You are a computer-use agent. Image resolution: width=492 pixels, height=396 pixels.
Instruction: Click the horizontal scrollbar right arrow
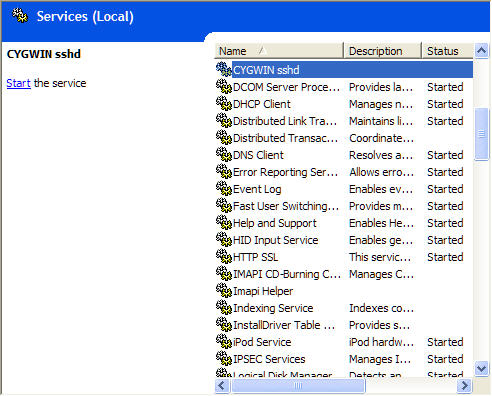coord(464,386)
